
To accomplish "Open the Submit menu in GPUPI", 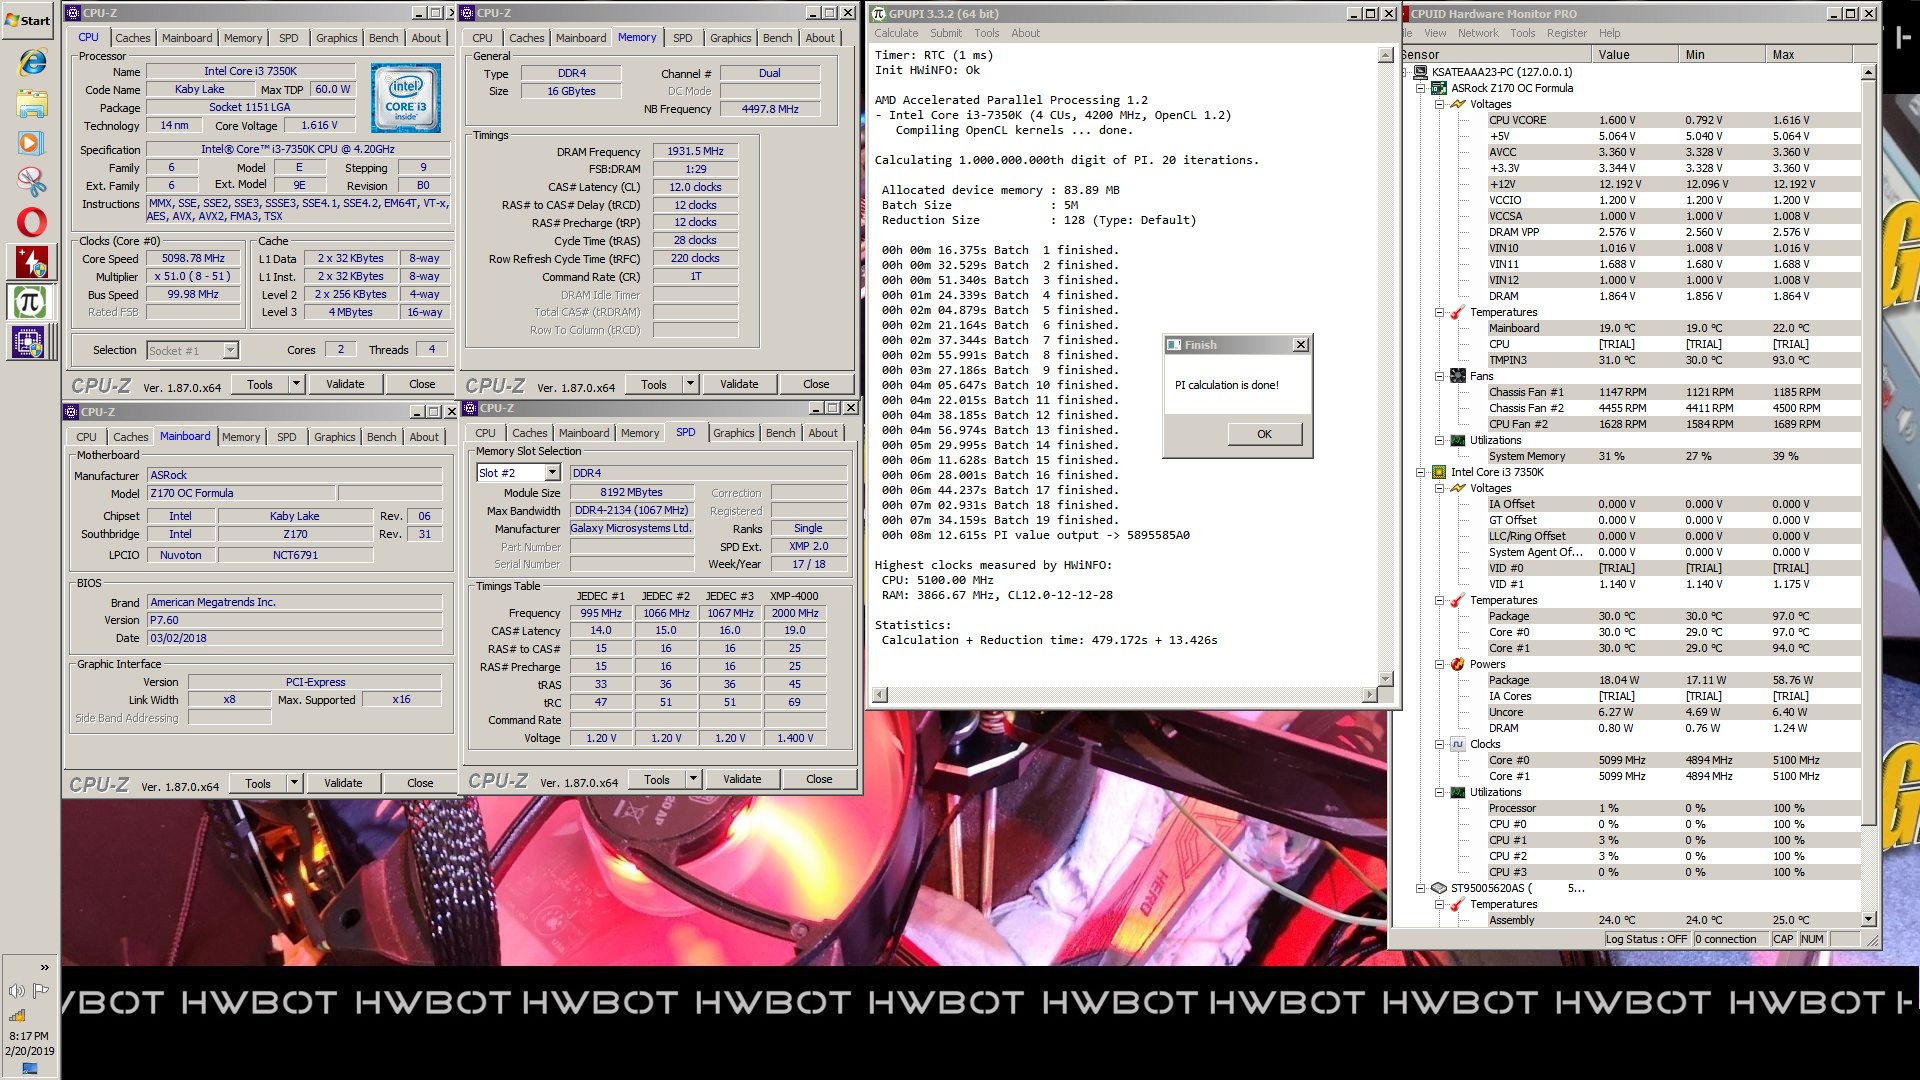I will point(946,33).
